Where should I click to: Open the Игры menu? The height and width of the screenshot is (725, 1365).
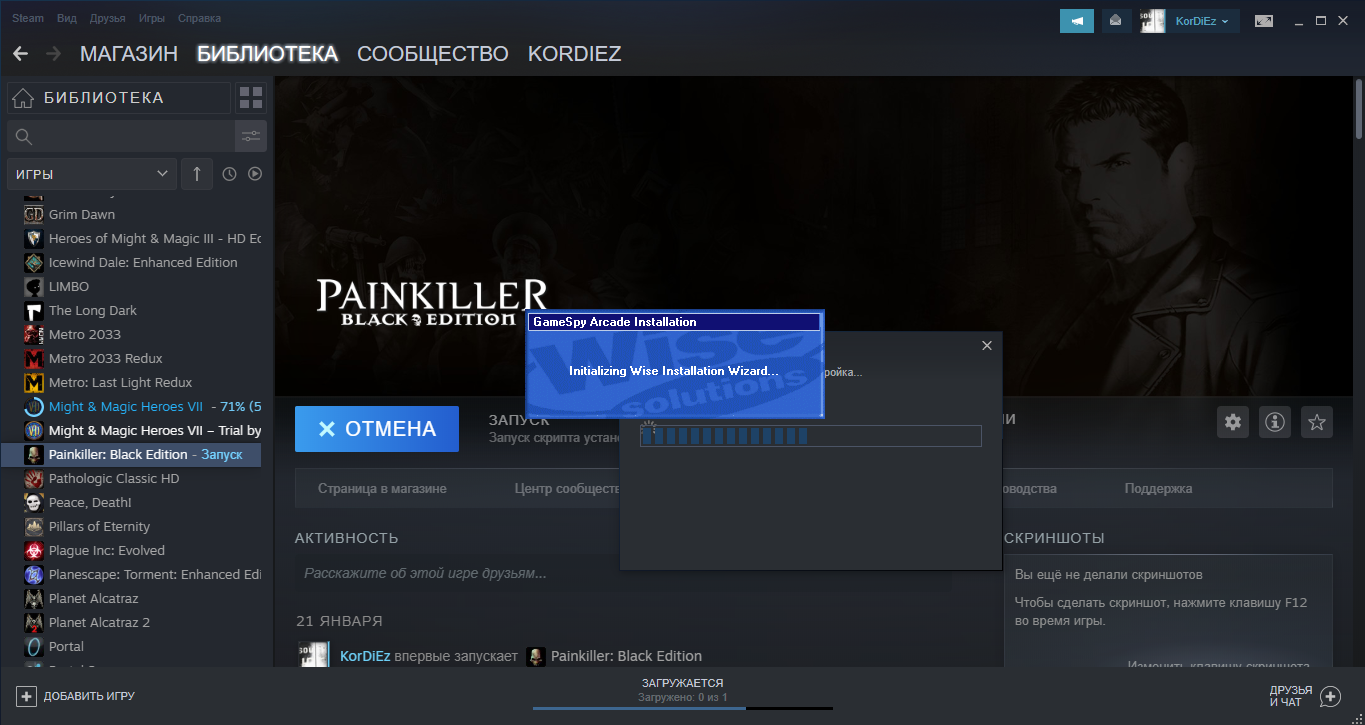(x=152, y=19)
